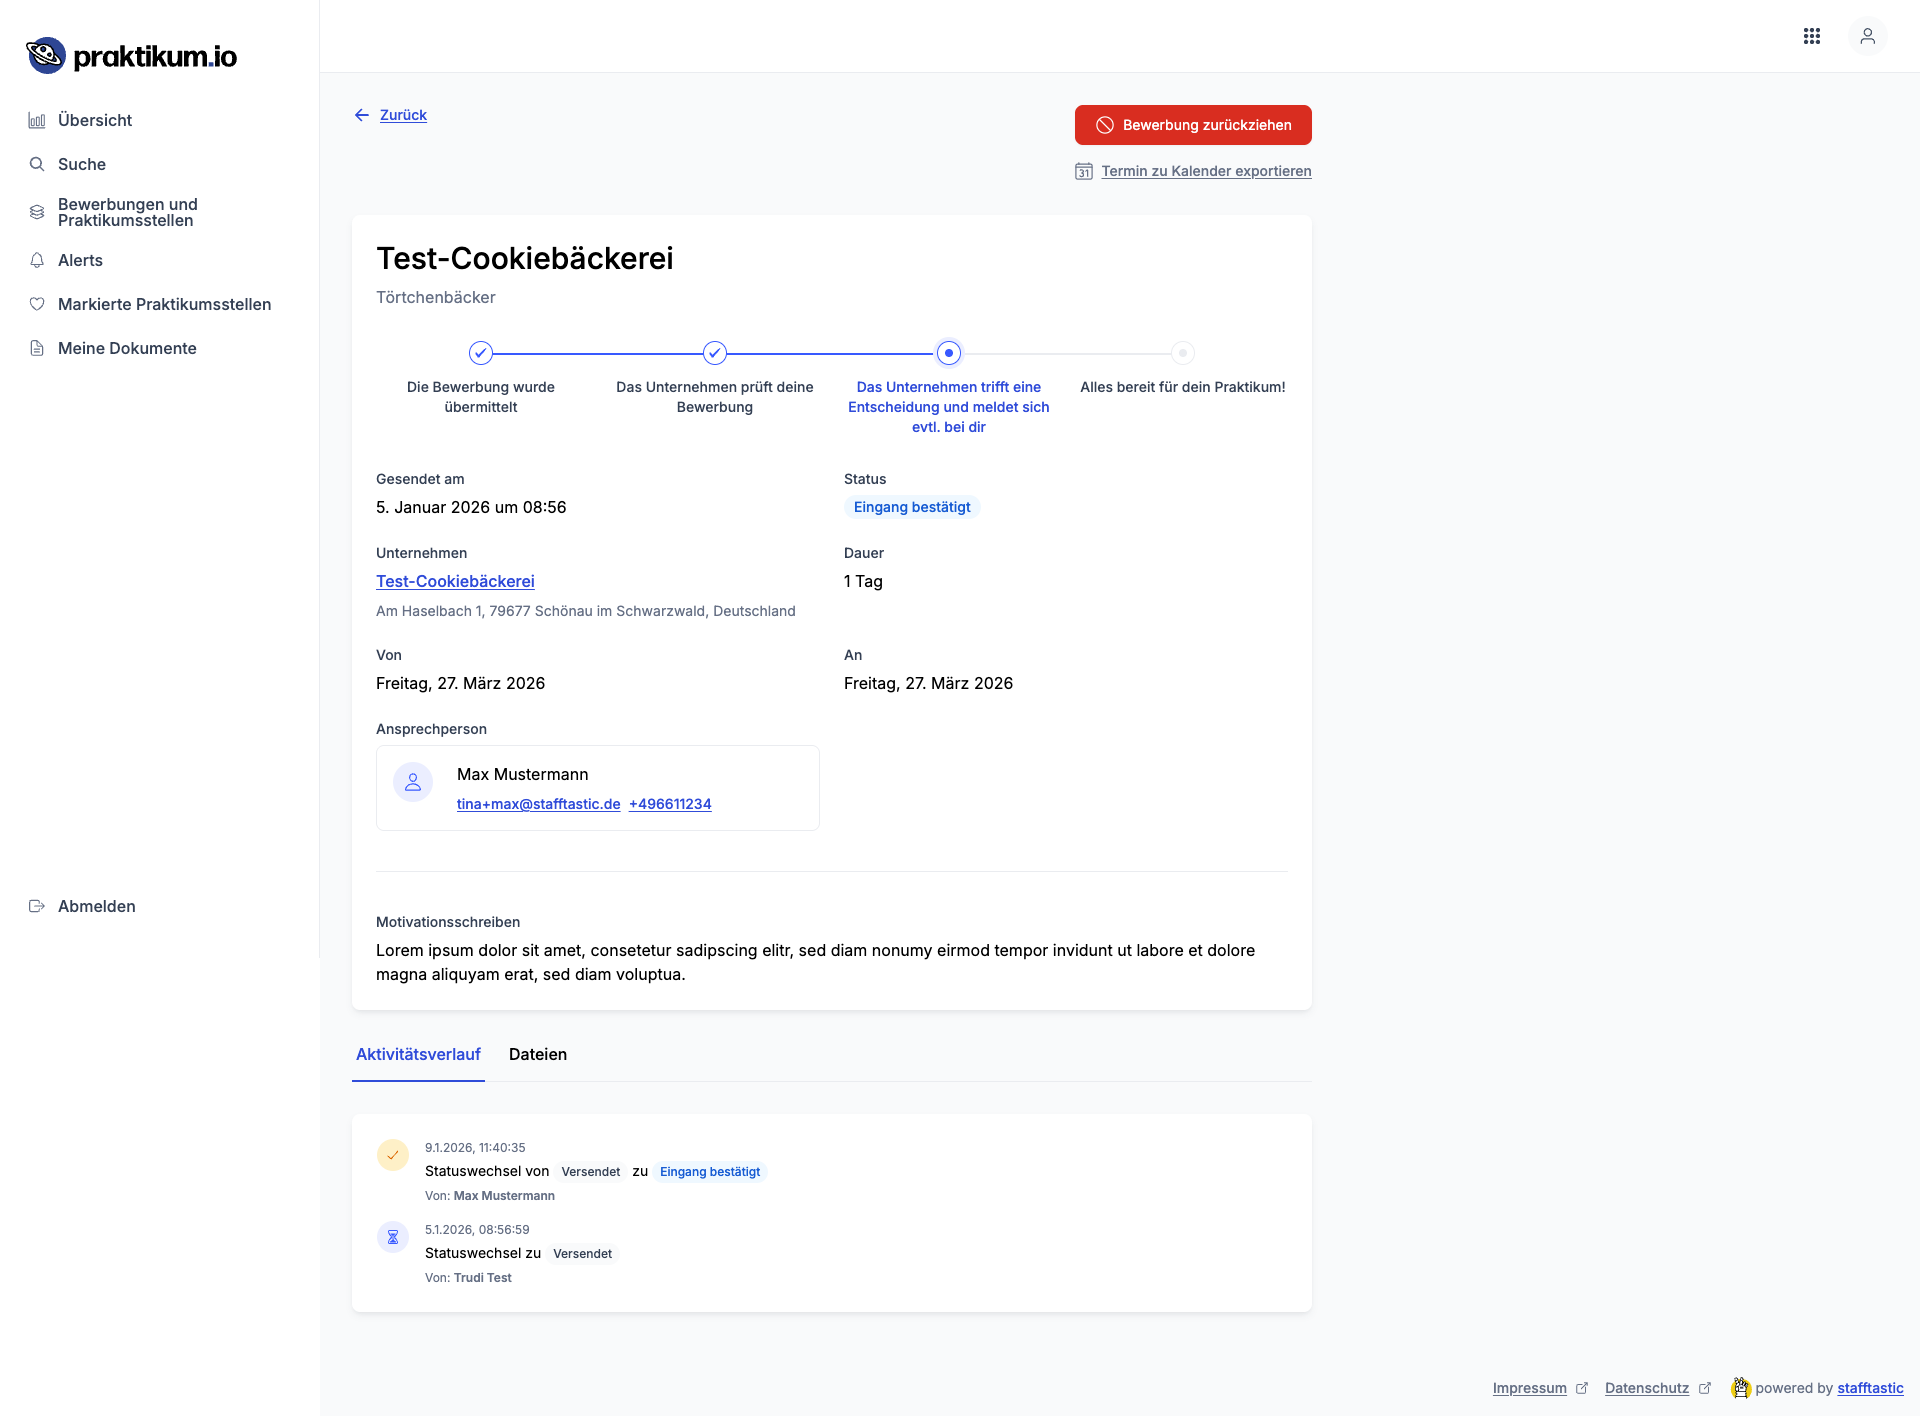Click the tina+max@stafftastic.de email link
Viewport: 1920px width, 1416px height.
(x=538, y=804)
